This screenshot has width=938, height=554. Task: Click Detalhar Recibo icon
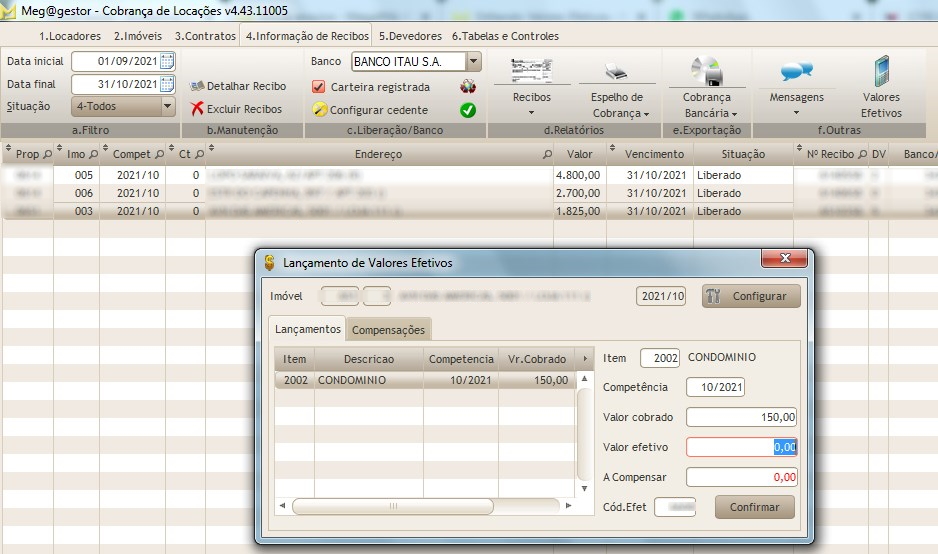pos(198,87)
